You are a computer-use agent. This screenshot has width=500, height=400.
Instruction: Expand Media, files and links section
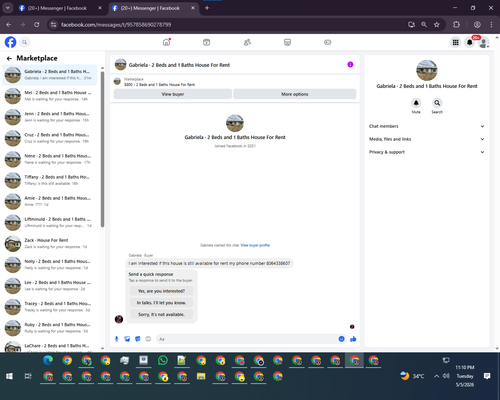pos(426,139)
